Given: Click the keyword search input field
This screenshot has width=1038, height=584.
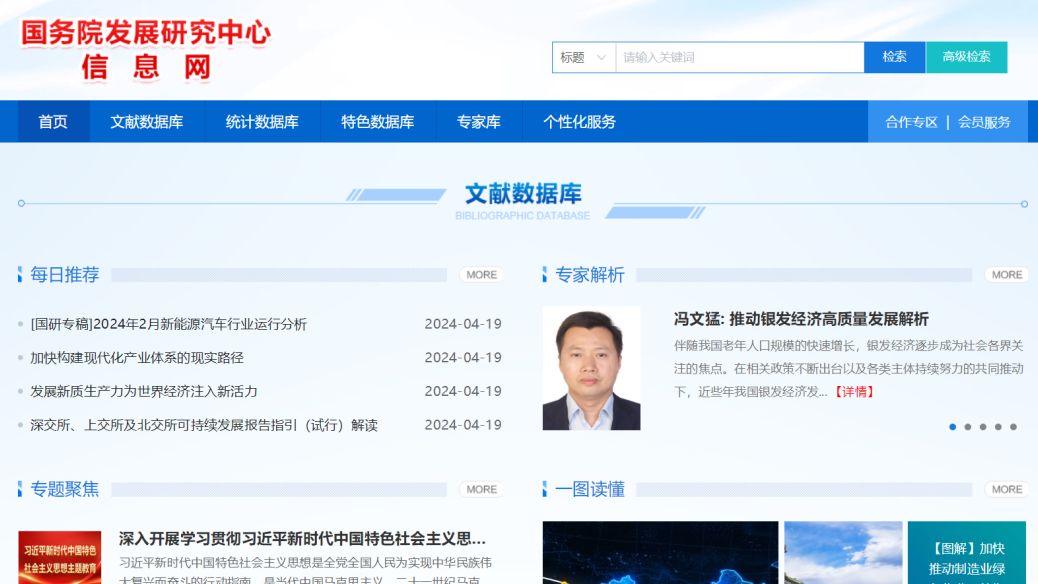Looking at the screenshot, I should pos(738,58).
